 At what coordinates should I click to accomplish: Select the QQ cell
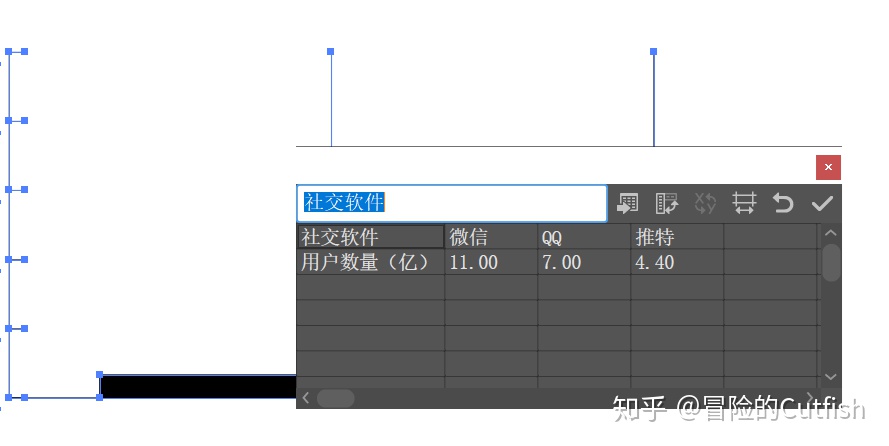pos(584,237)
